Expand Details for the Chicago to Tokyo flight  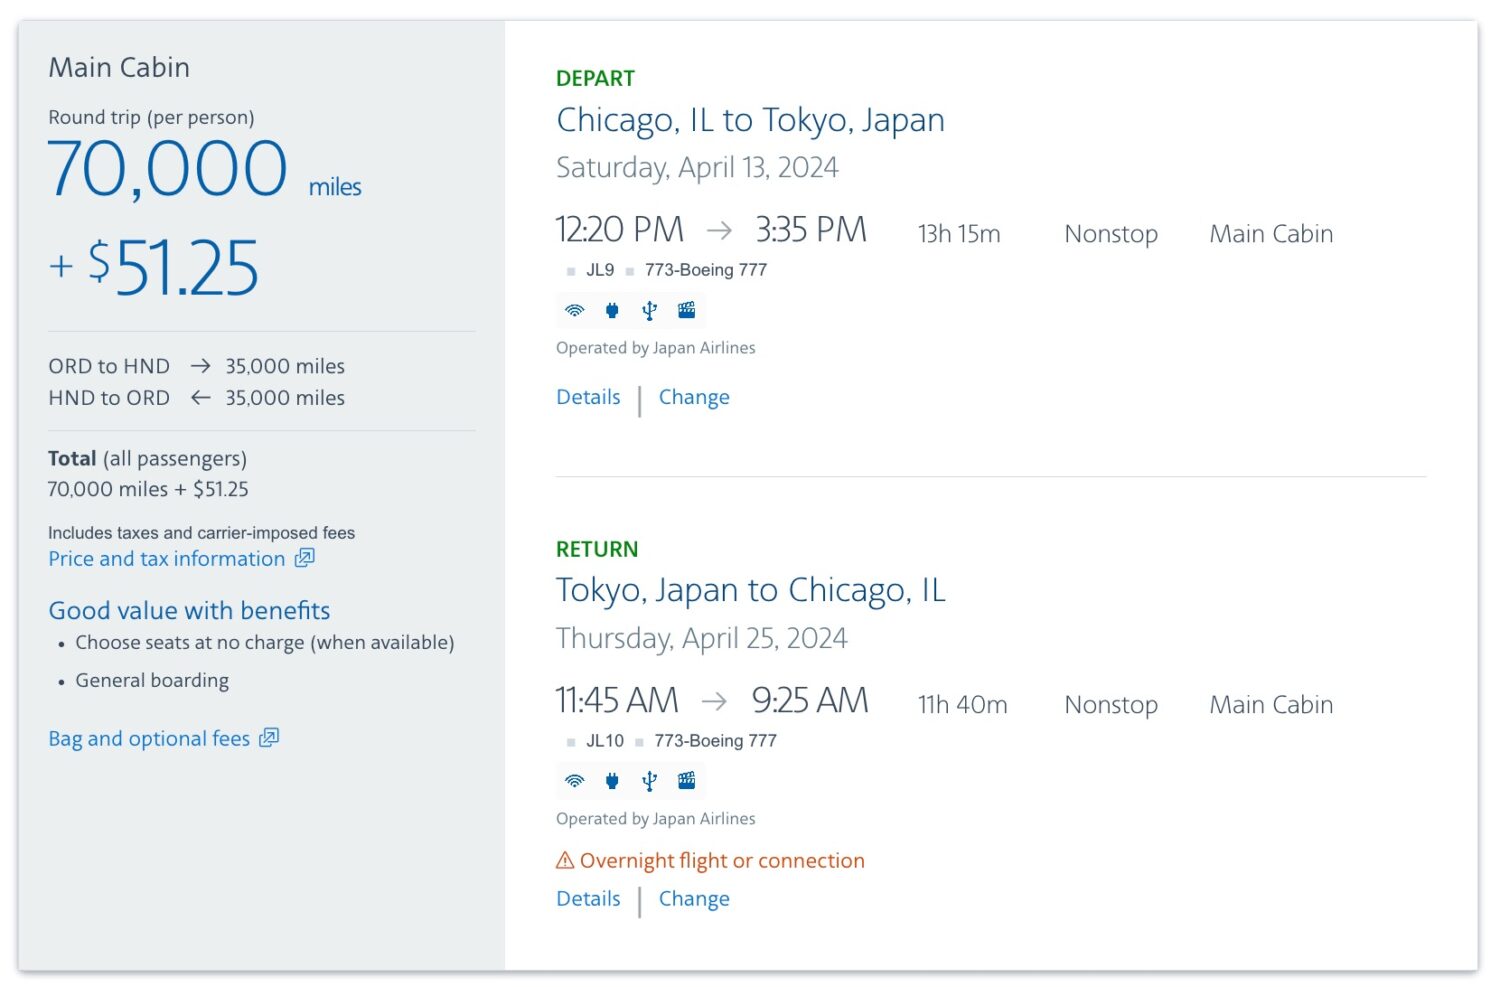coord(587,397)
